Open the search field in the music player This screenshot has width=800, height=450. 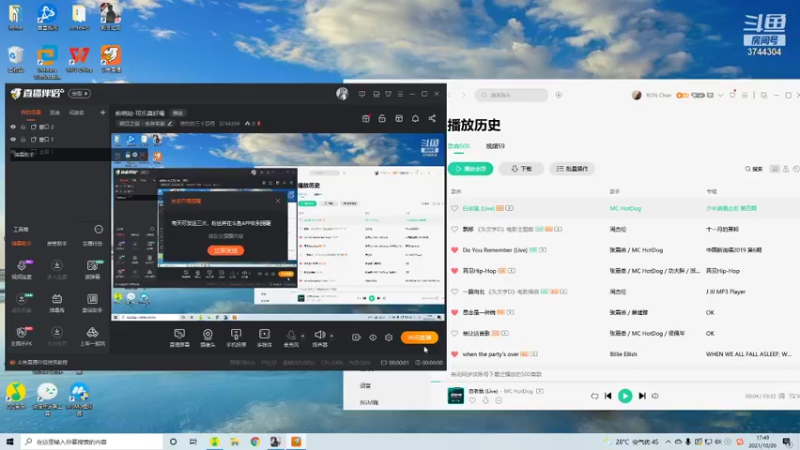[x=512, y=95]
